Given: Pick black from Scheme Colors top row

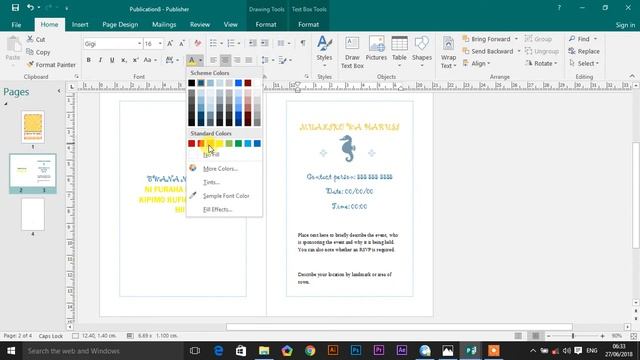Looking at the screenshot, I should click(x=191, y=83).
